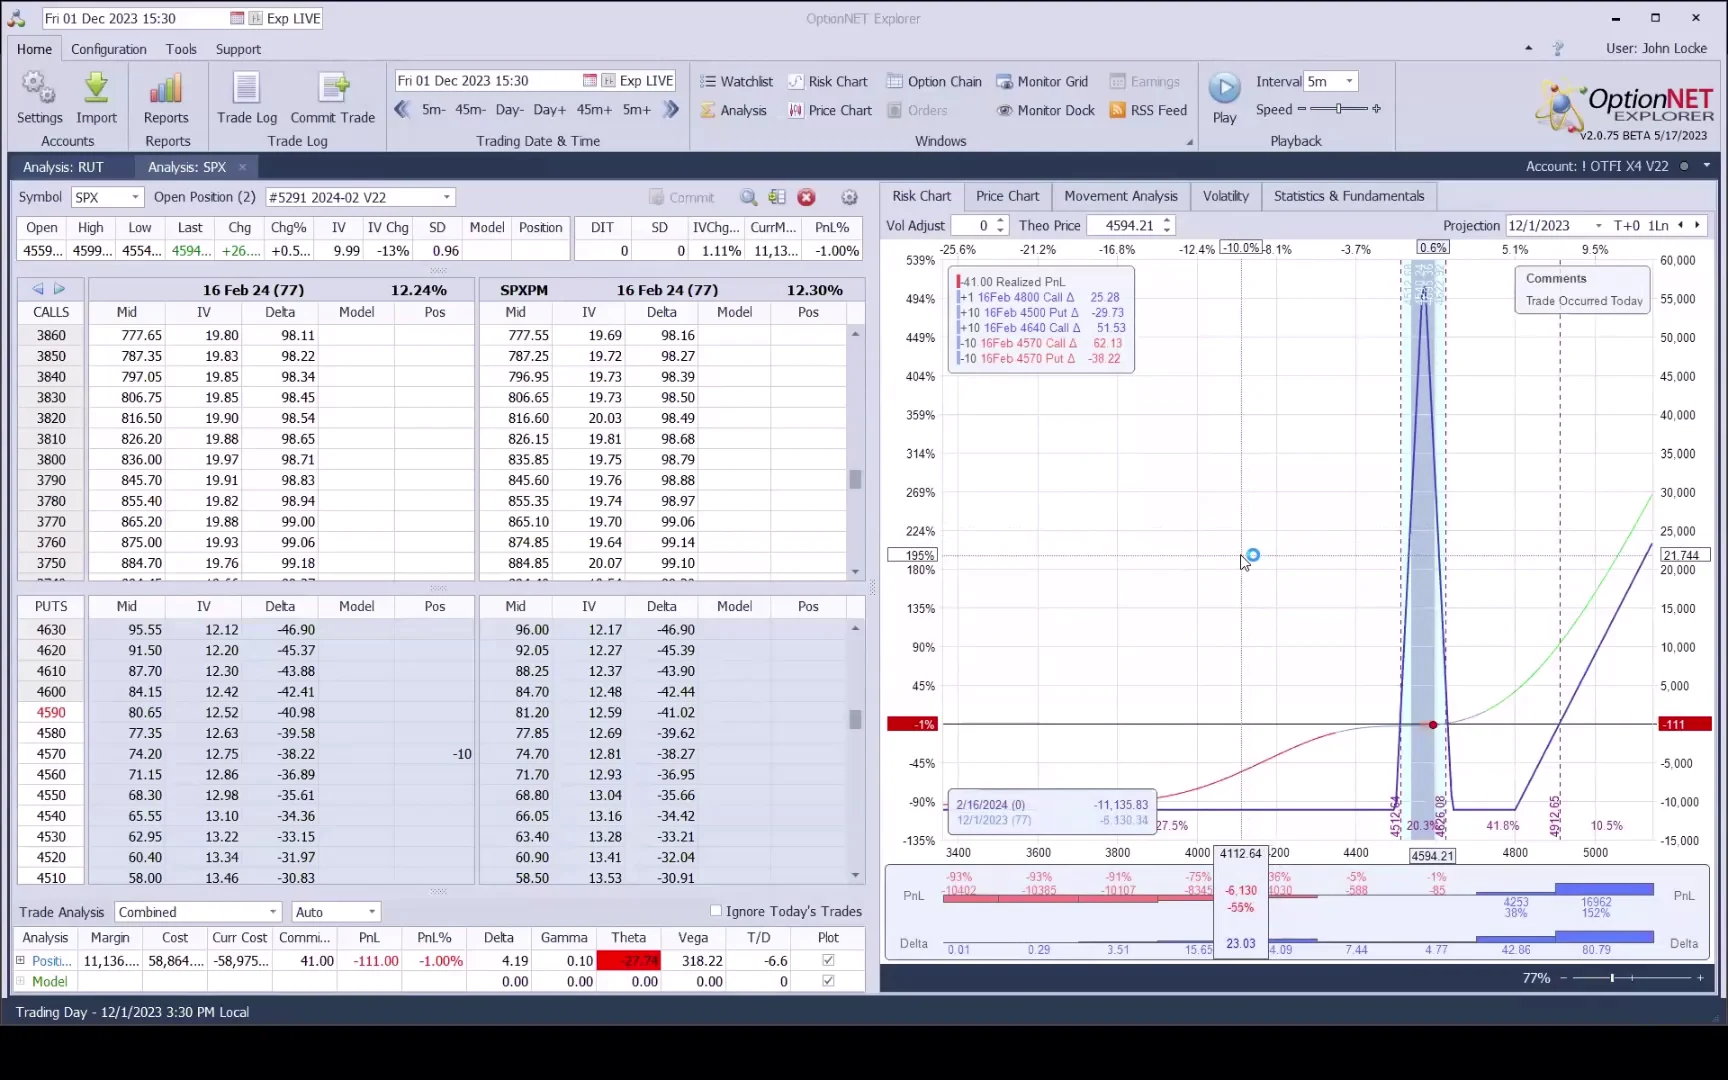Open the Trade Analysis Combined dropdown
This screenshot has height=1080, width=1728.
point(273,912)
